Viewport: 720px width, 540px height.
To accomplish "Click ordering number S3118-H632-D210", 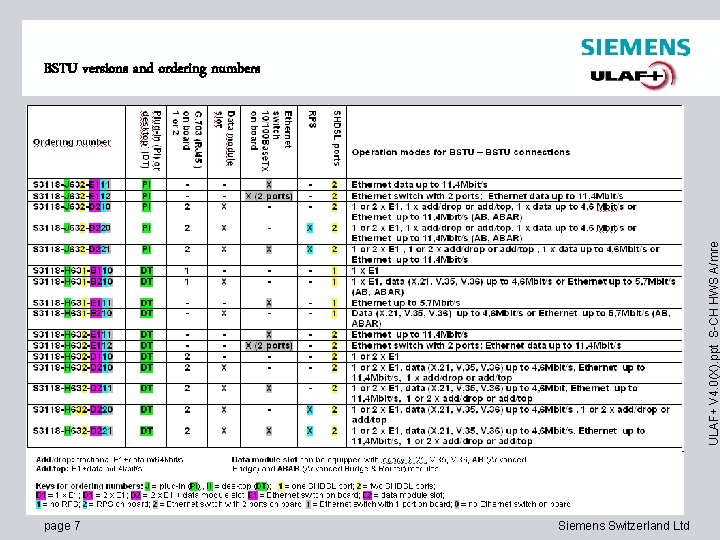I will click(73, 367).
